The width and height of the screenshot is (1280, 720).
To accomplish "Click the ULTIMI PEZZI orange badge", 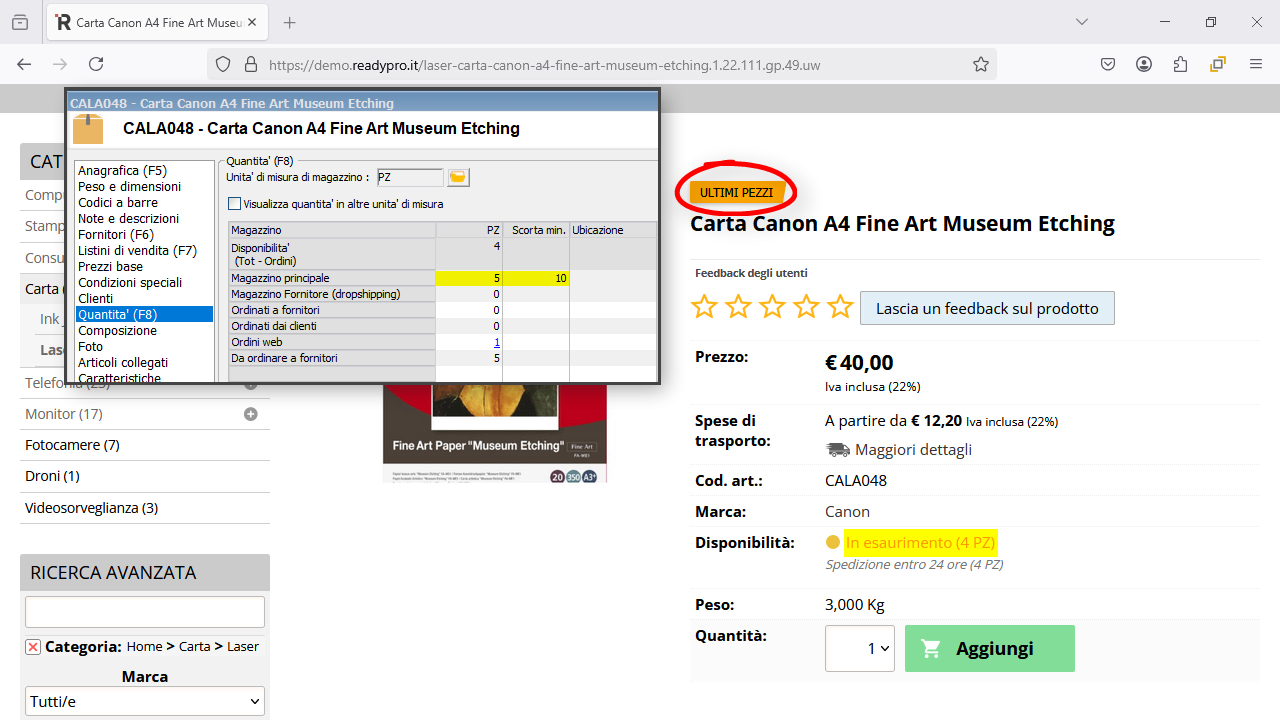I will 736,192.
